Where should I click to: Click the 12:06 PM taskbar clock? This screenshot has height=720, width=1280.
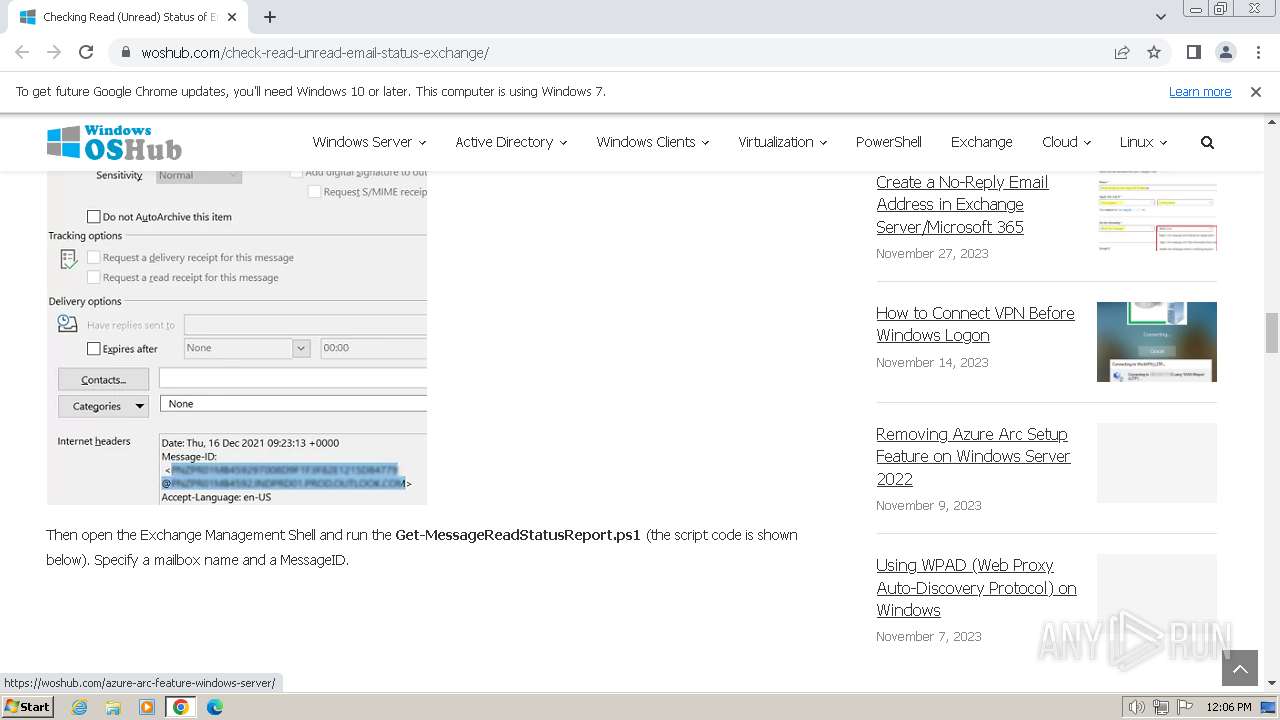click(x=1229, y=707)
